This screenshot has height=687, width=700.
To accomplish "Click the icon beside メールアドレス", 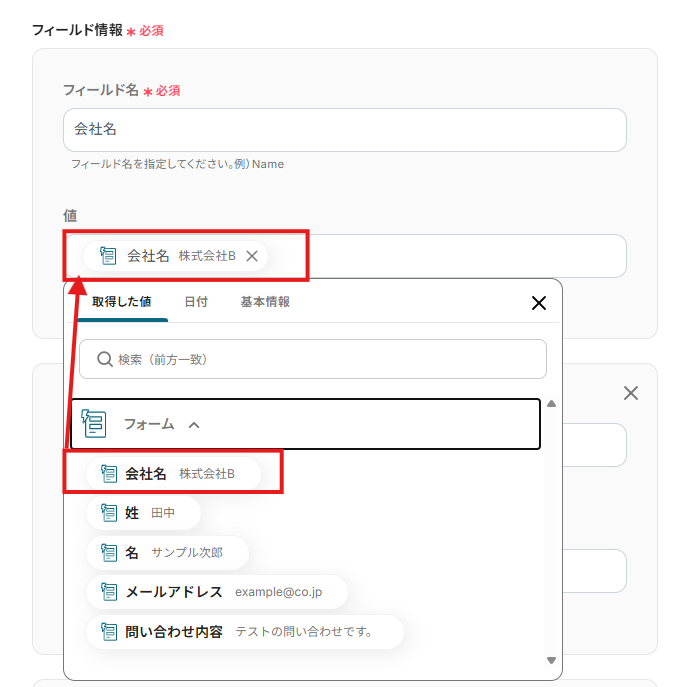I will (109, 592).
